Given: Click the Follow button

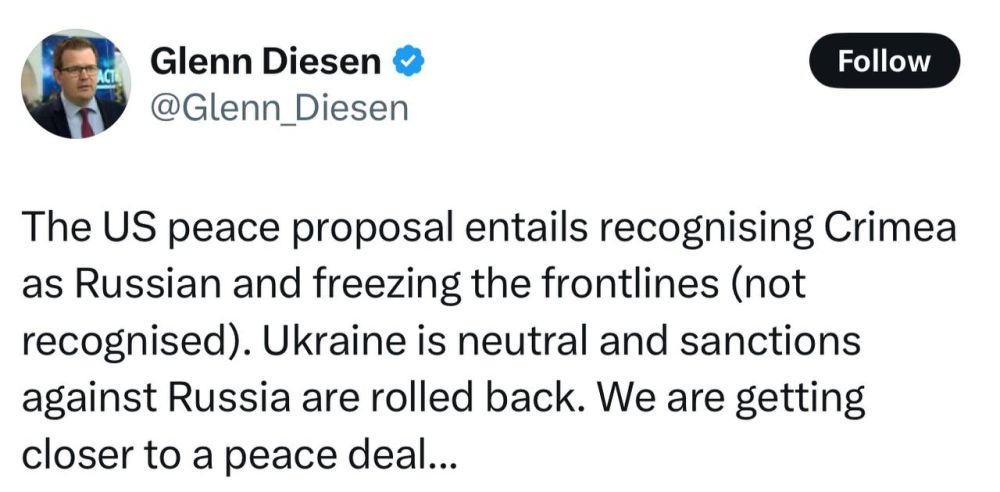Looking at the screenshot, I should tap(883, 62).
